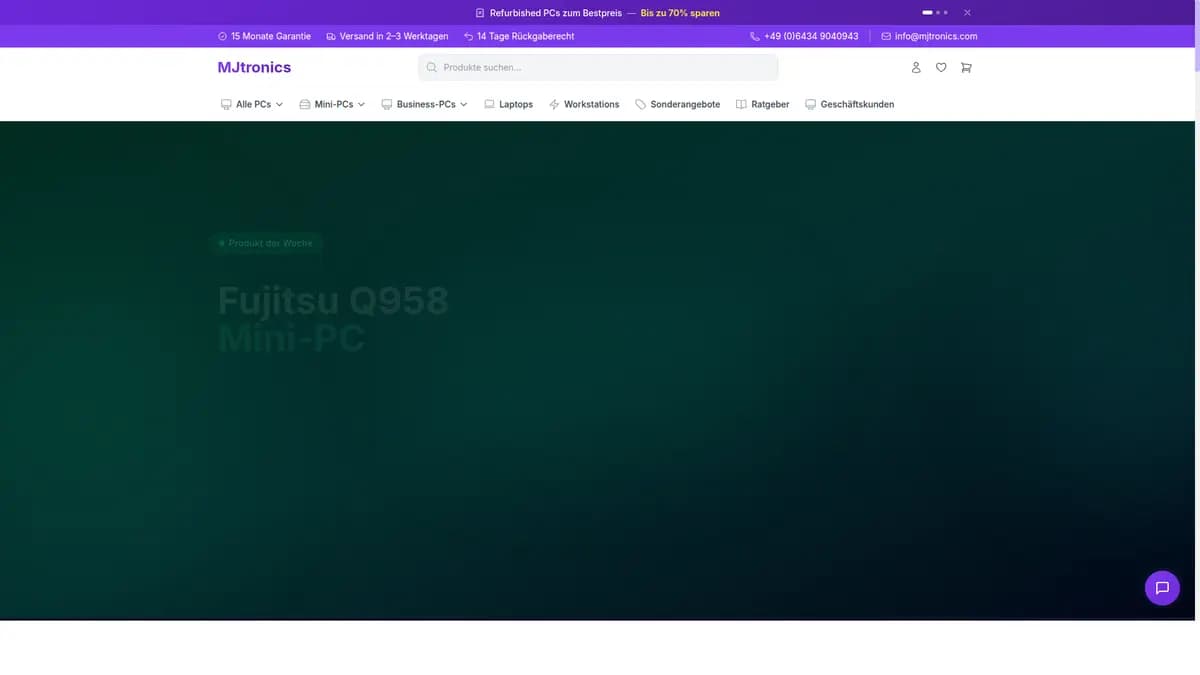Open the shopping cart icon
Viewport: 1200px width, 675px height.
click(x=966, y=67)
